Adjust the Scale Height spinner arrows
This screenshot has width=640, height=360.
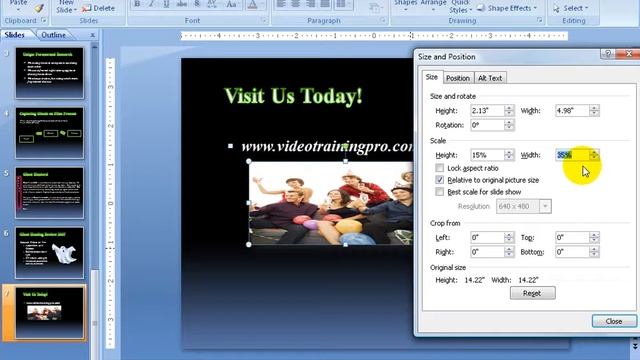tap(509, 155)
